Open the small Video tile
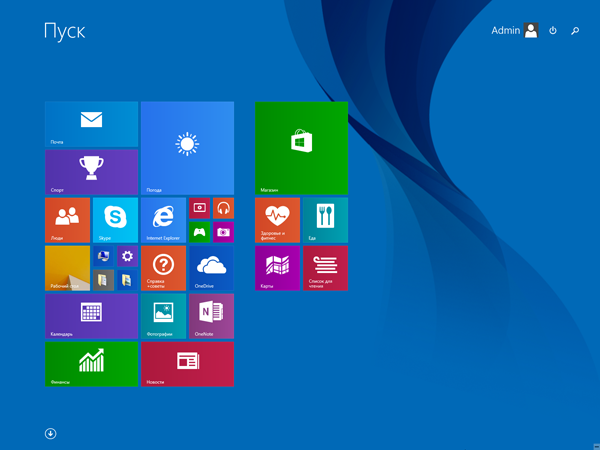Image resolution: width=600 pixels, height=450 pixels. click(x=199, y=208)
